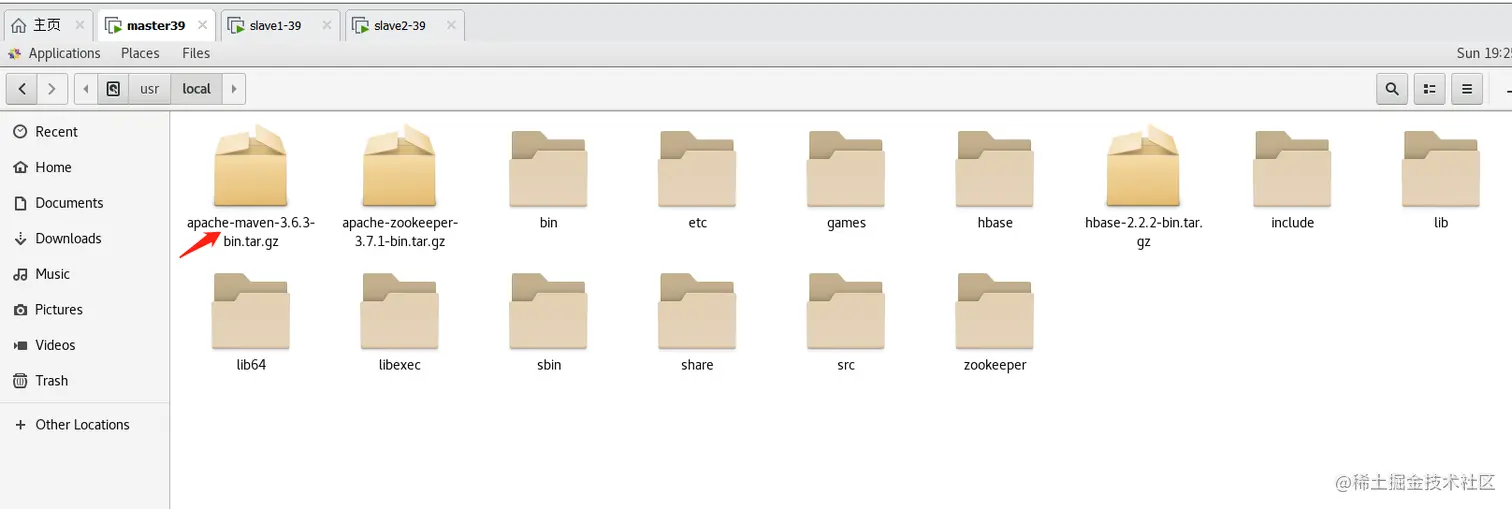Open the apache-maven-3.6.3-bin.tar.gz archive icon

251,166
